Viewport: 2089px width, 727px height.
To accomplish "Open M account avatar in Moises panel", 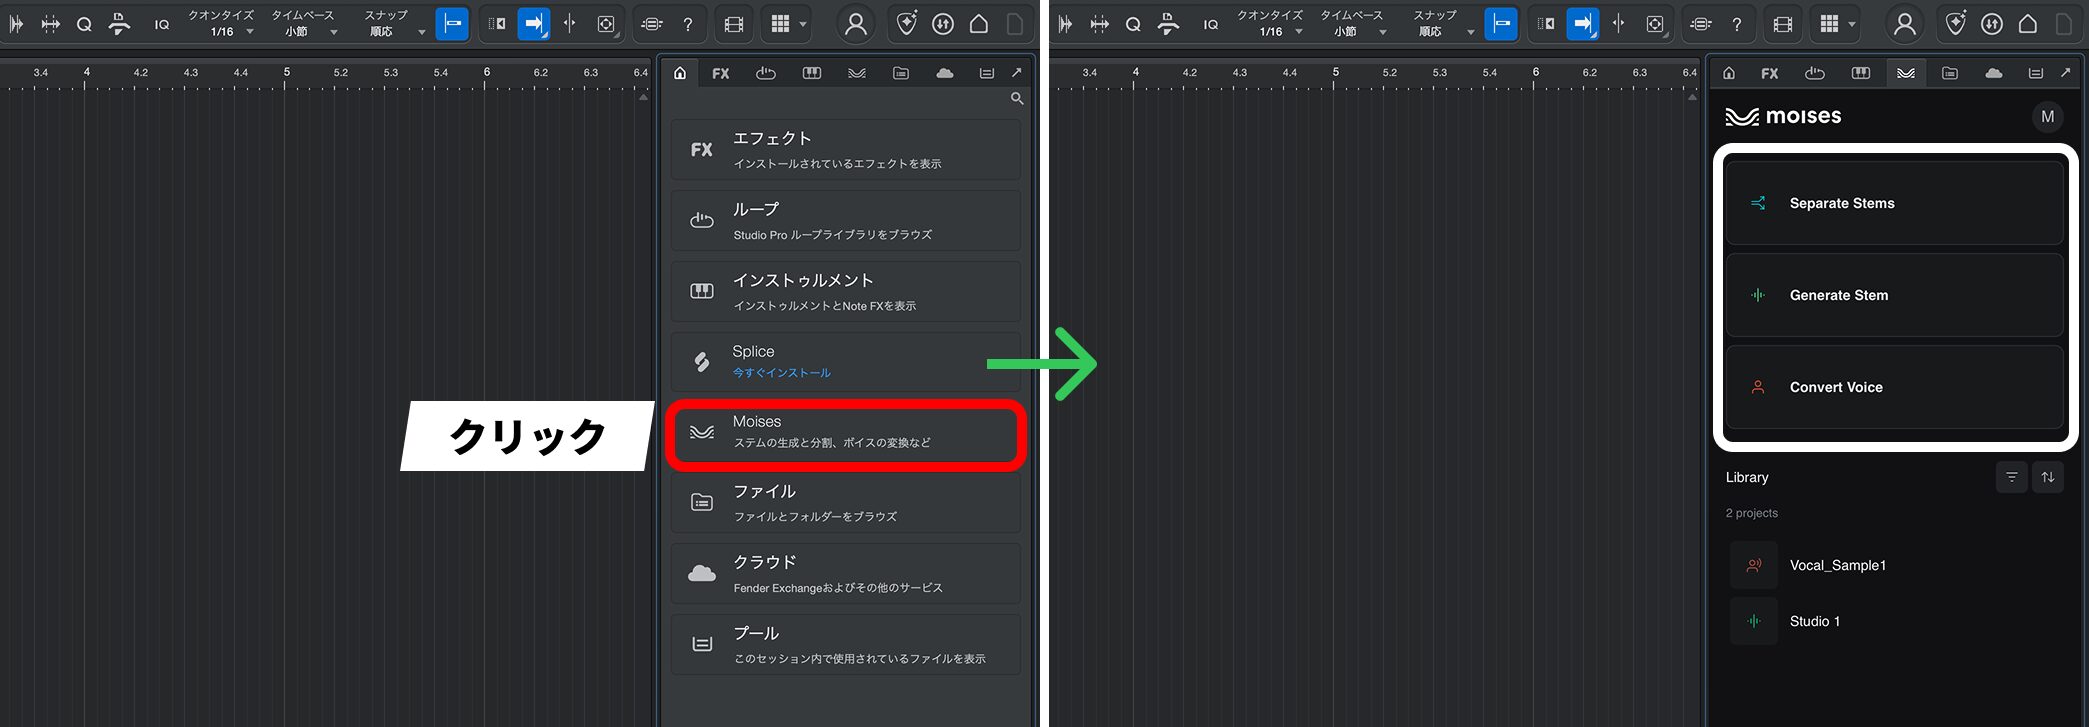I will (x=2047, y=116).
